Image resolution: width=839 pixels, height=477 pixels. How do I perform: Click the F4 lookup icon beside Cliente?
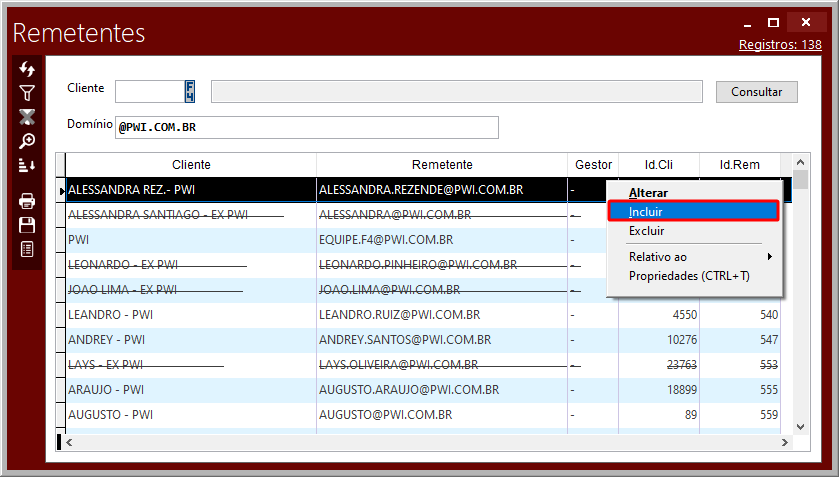(190, 92)
